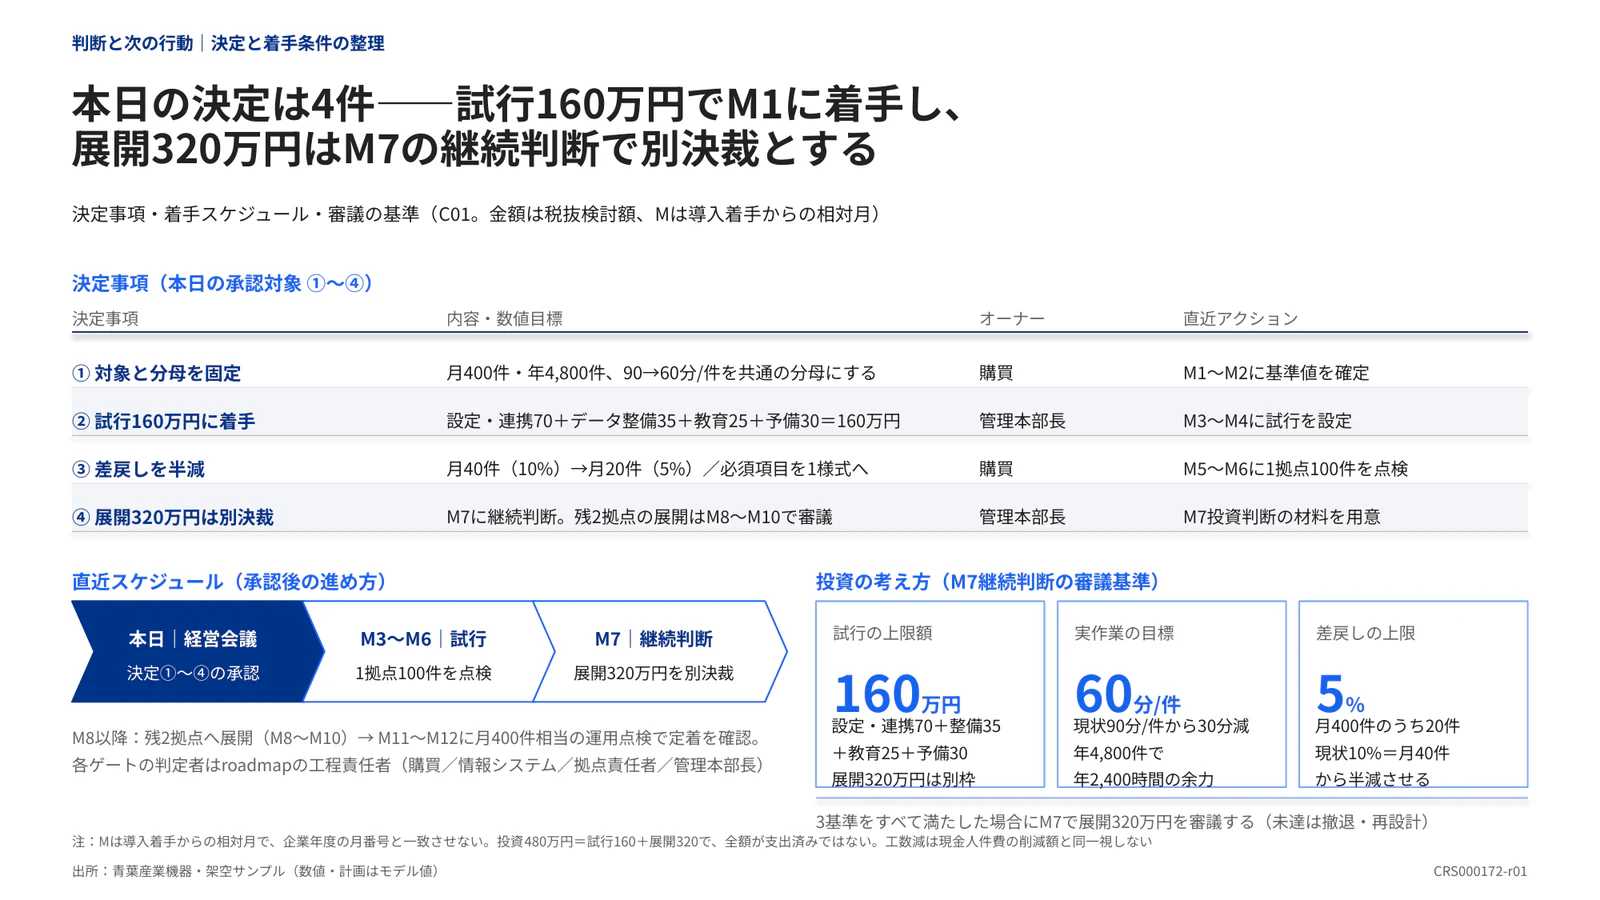Image resolution: width=1600 pixels, height=900 pixels.
Task: Click the line starting '3基準をすべて満たした場合'
Action: (1123, 822)
